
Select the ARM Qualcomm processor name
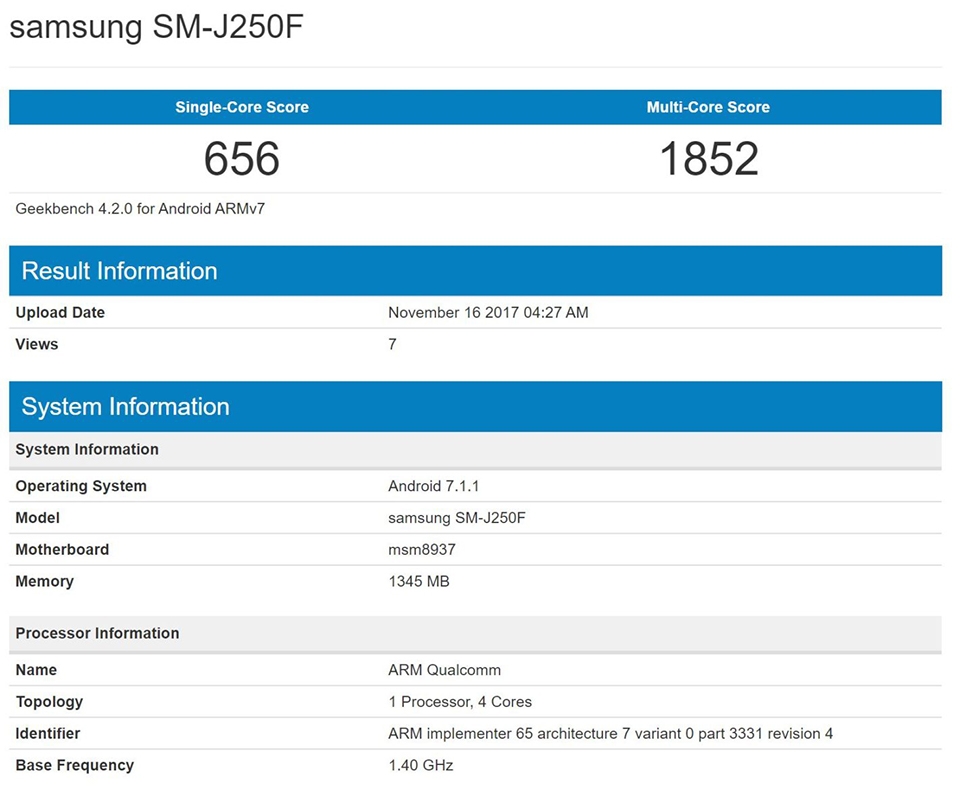click(x=445, y=670)
